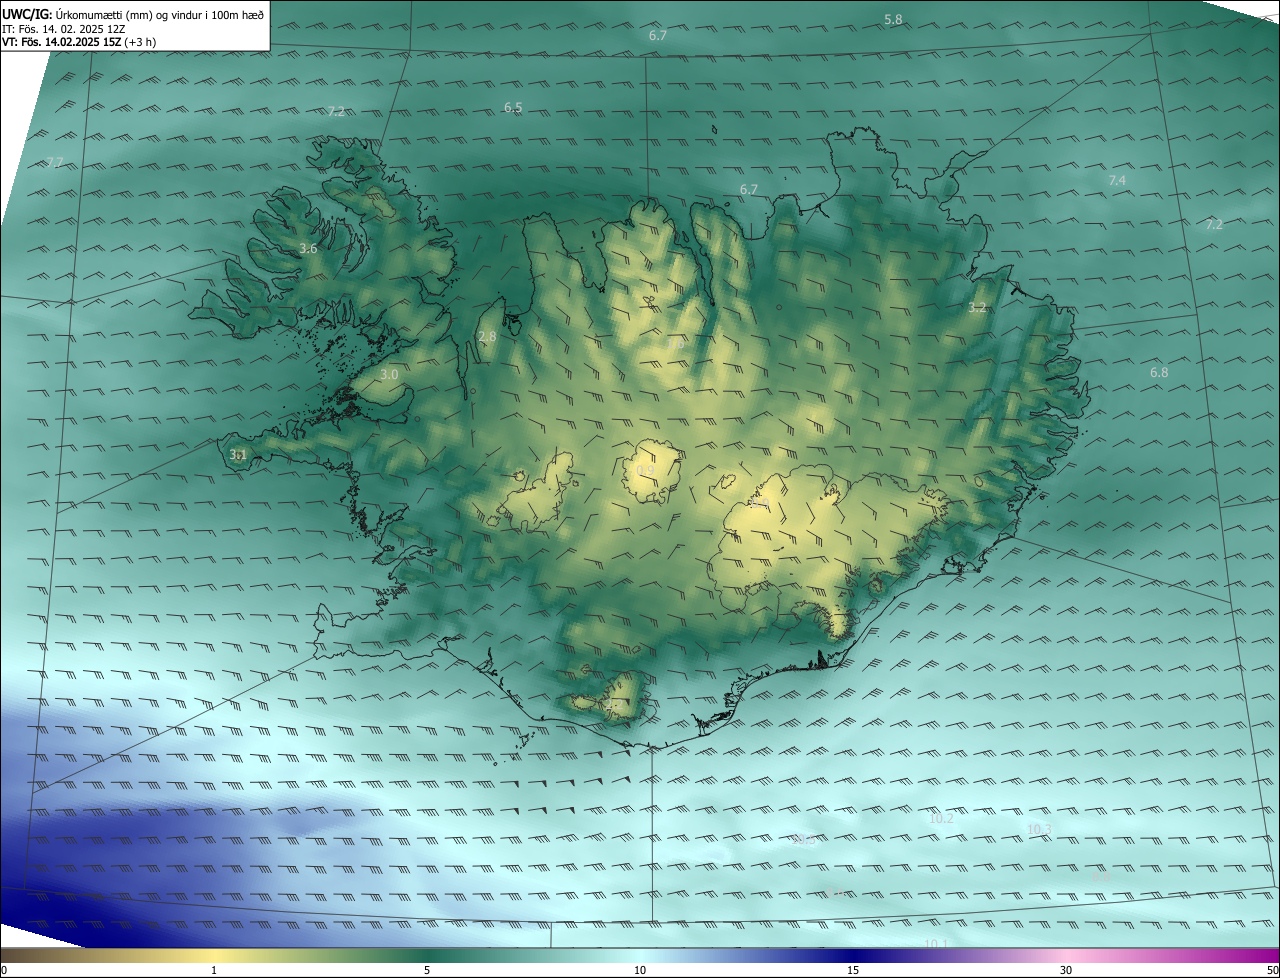Click the 10.2 value label on the map
The image size is (1280, 978).
tap(942, 818)
